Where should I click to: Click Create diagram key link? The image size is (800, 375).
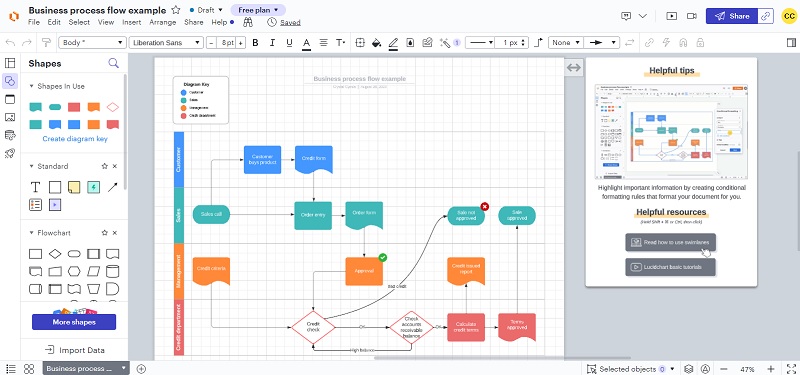pos(75,139)
